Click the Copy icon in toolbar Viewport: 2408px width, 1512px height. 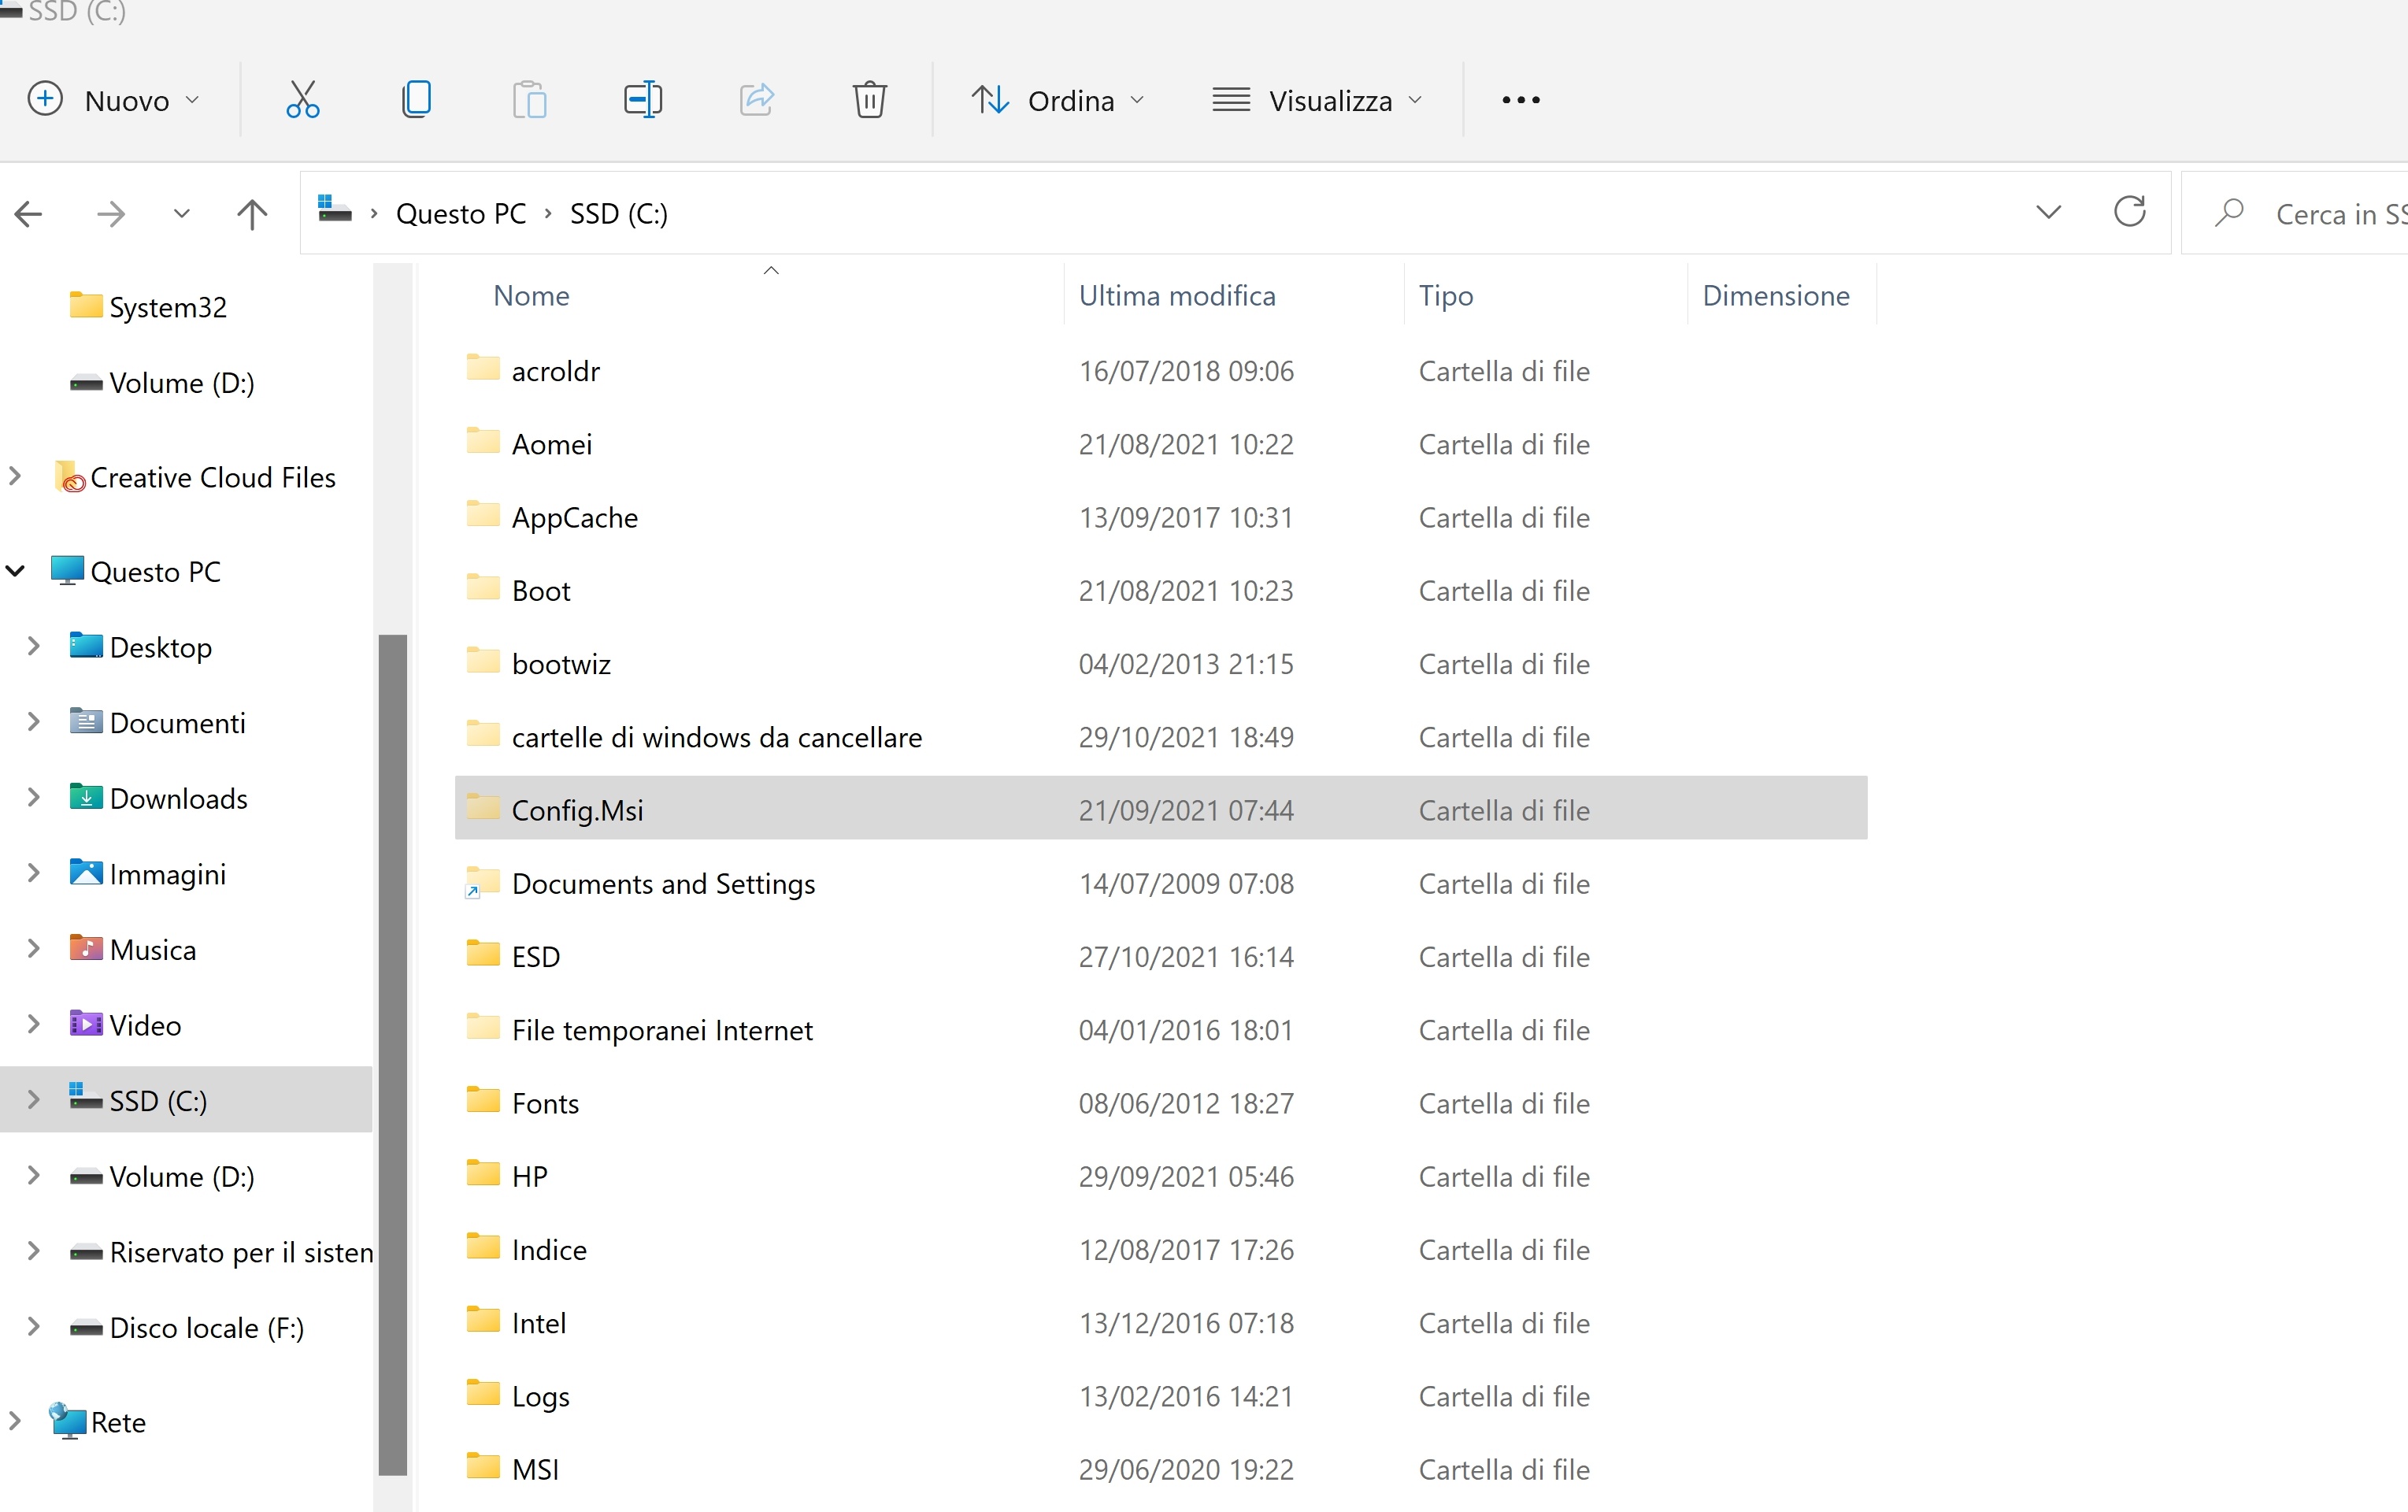pos(416,100)
